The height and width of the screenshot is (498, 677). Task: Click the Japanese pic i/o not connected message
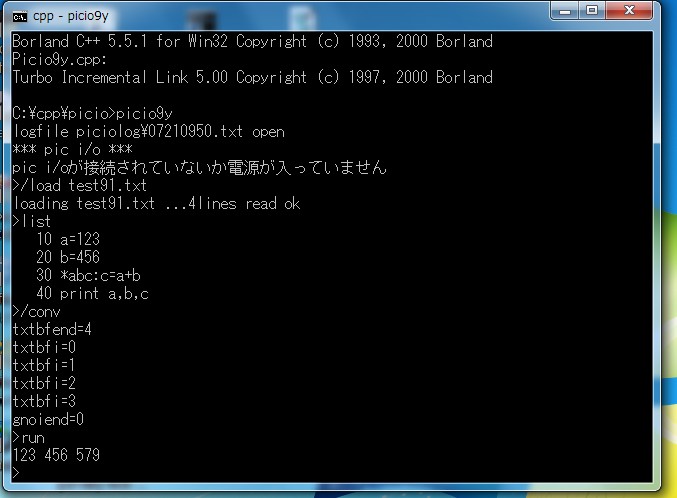click(199, 168)
